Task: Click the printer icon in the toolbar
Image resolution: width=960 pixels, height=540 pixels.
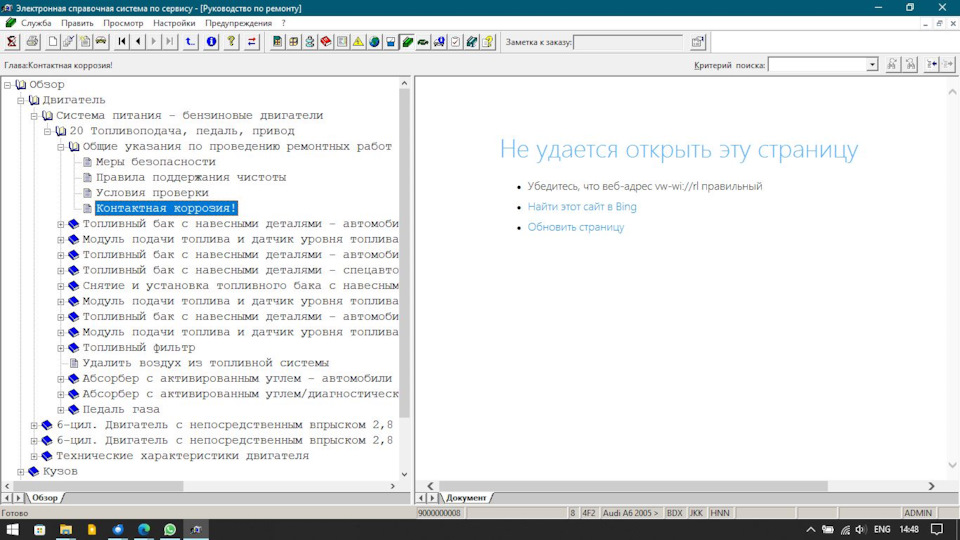Action: click(33, 41)
